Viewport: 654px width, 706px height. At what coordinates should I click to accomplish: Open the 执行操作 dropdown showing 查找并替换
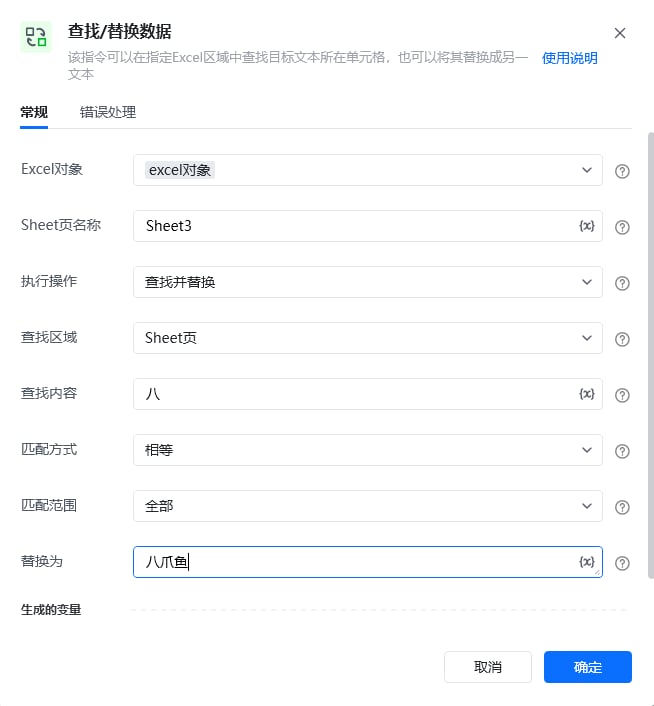[x=368, y=282]
